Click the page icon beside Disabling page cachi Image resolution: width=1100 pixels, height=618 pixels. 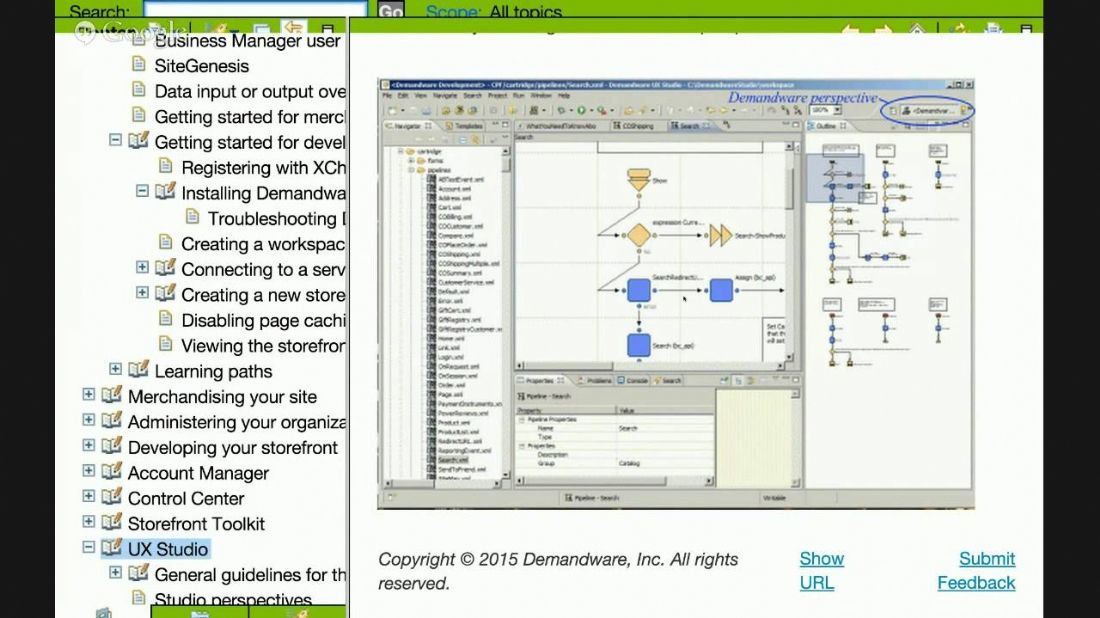click(166, 319)
